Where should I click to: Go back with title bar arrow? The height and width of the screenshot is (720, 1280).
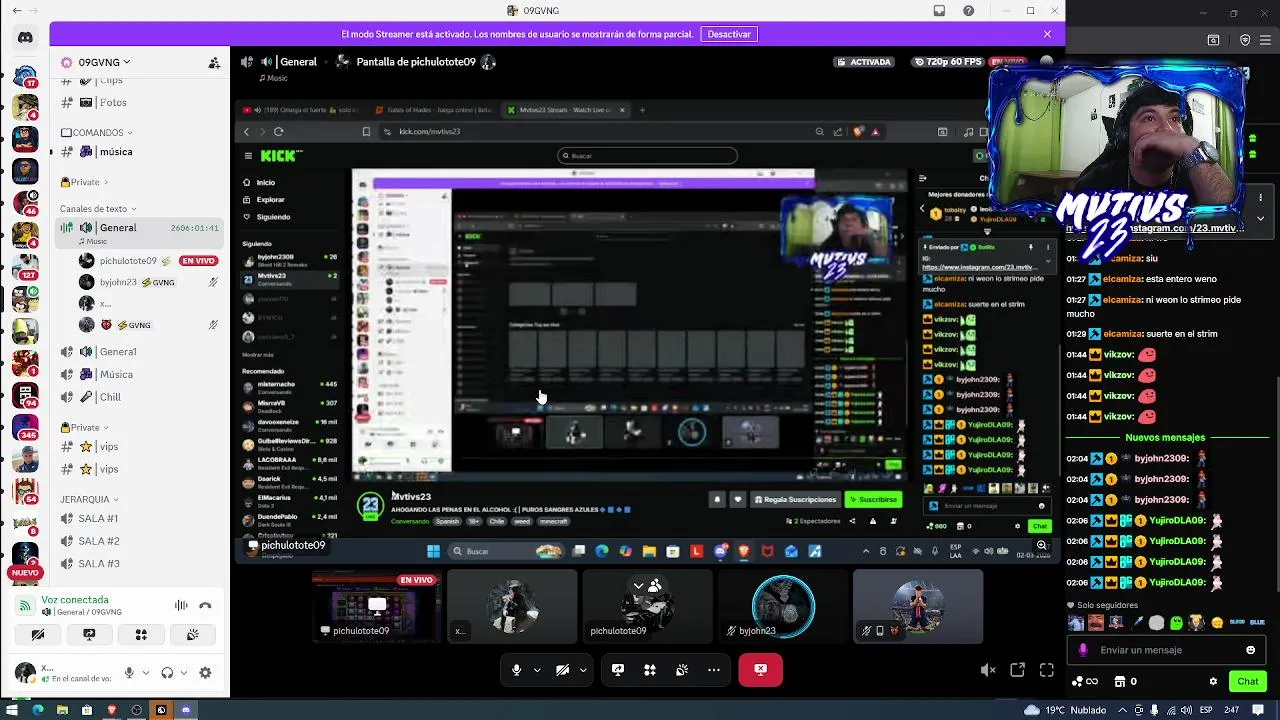click(x=16, y=10)
